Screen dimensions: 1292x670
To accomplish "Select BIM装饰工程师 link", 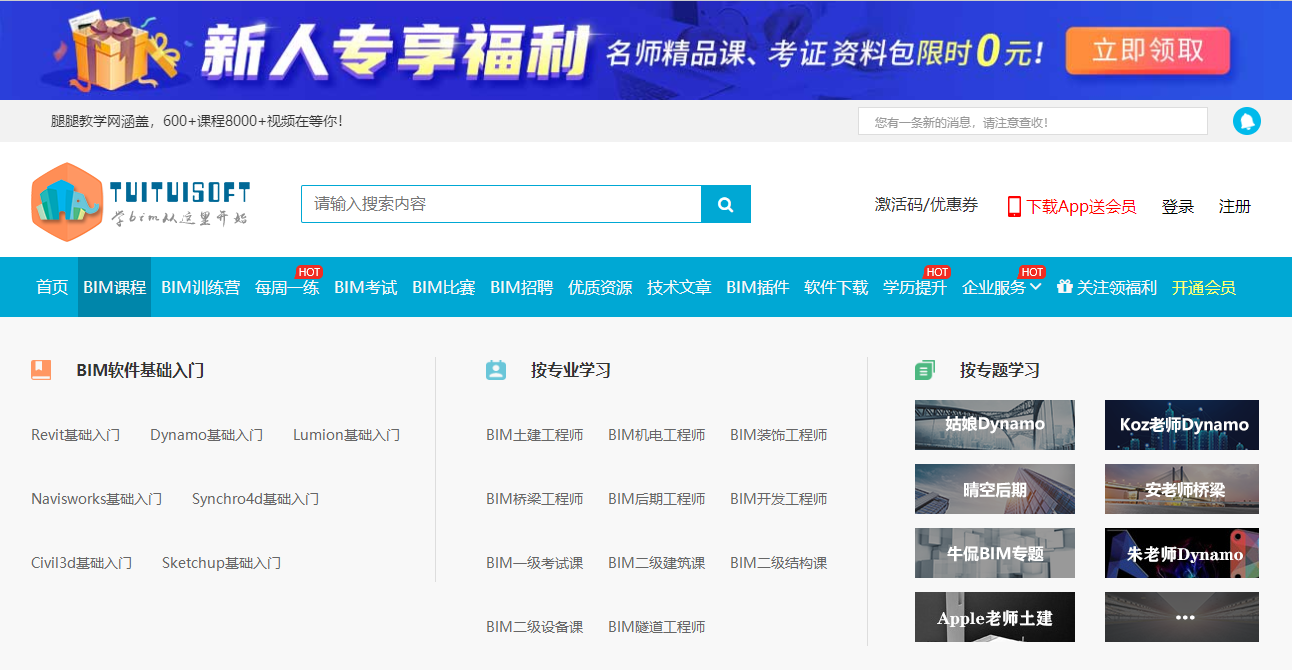I will (778, 435).
